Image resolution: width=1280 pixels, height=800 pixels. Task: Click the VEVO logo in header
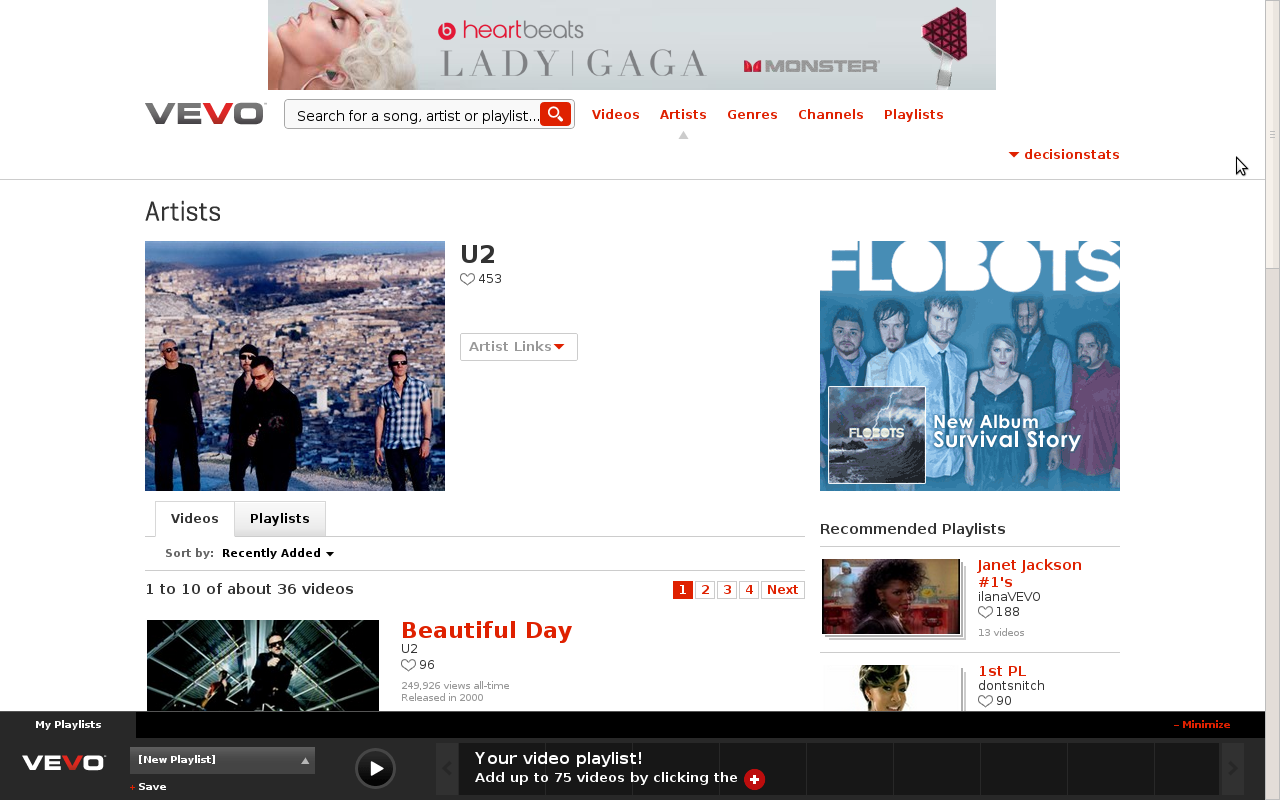click(x=206, y=114)
